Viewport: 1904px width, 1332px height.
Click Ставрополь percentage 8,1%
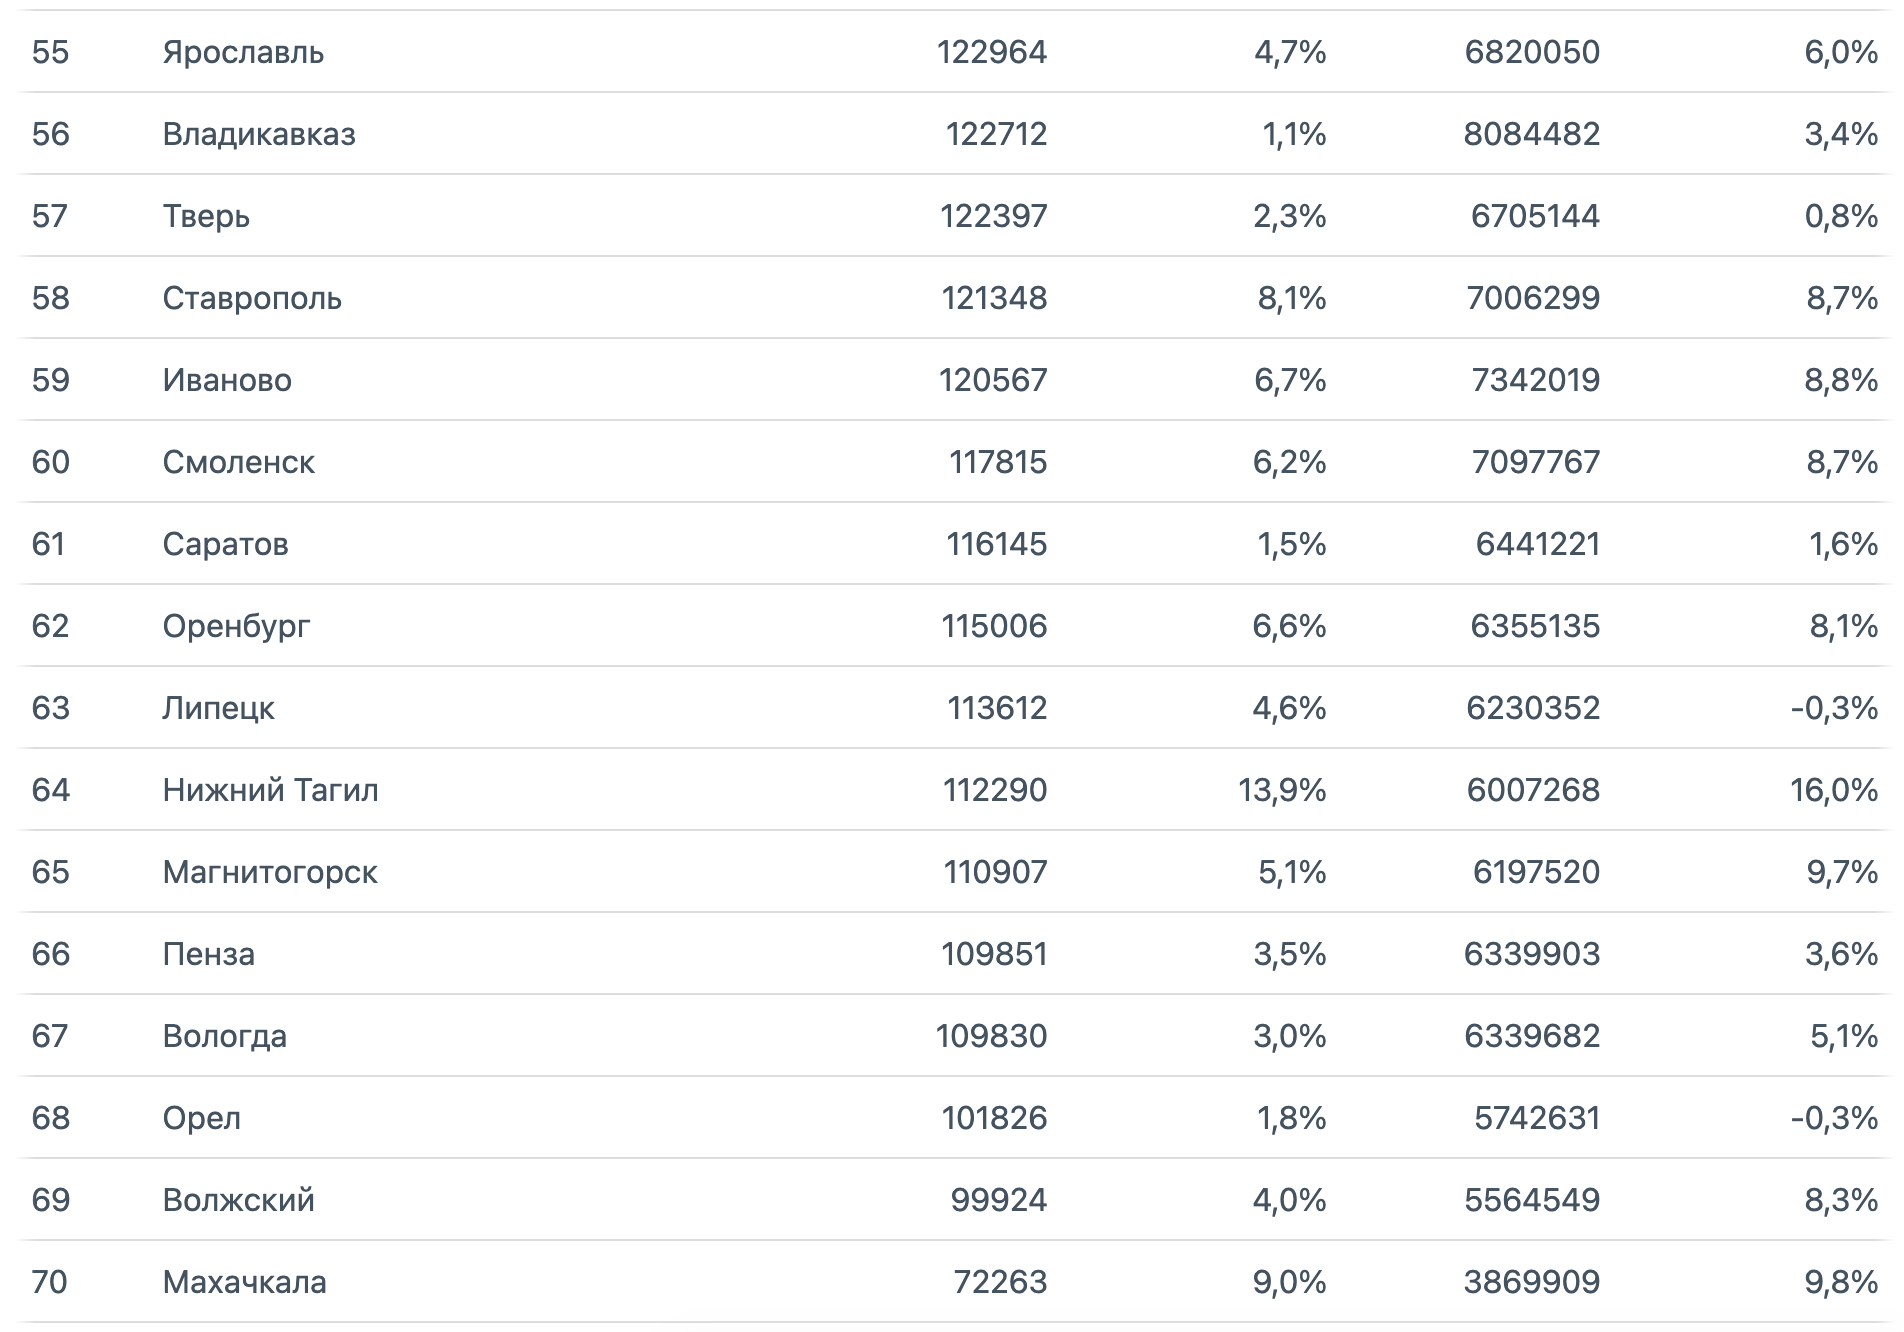(1292, 298)
